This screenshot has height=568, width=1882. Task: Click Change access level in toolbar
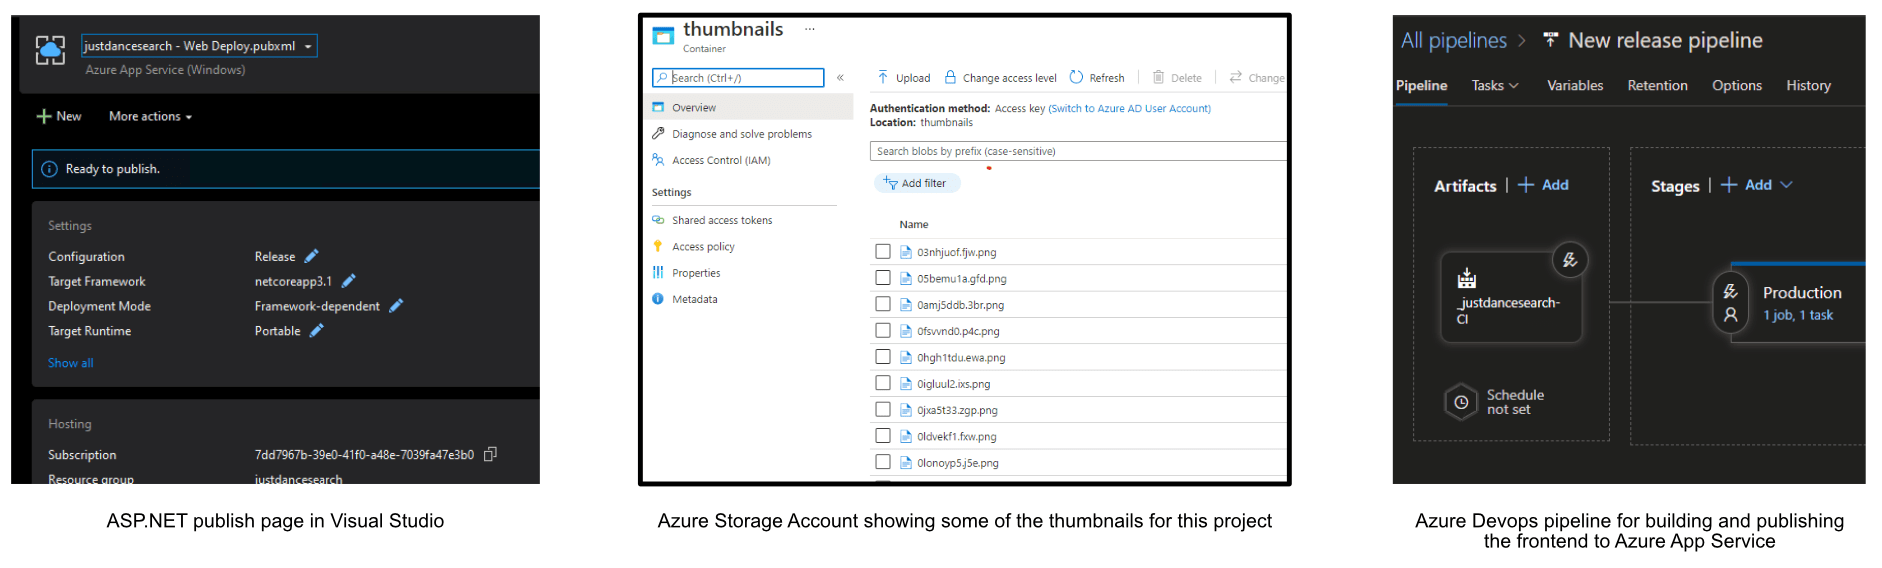point(1000,77)
